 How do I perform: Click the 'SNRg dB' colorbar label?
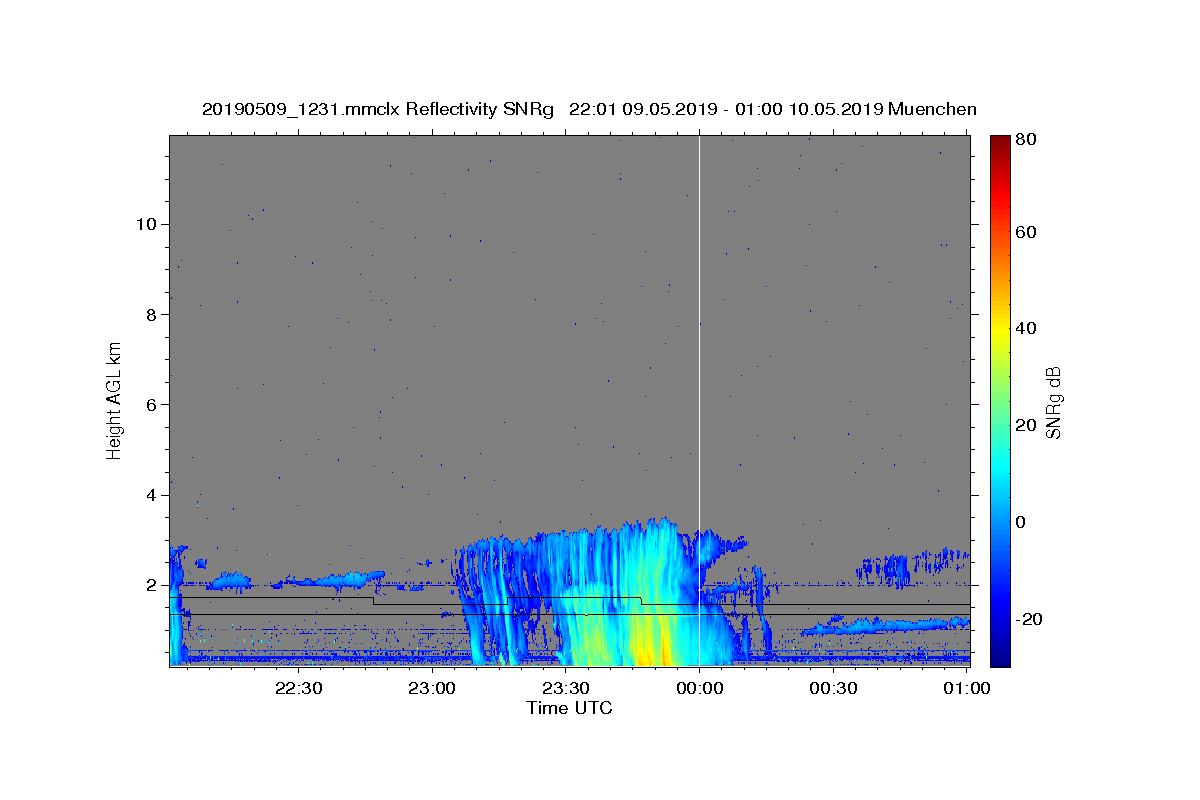coord(1052,402)
